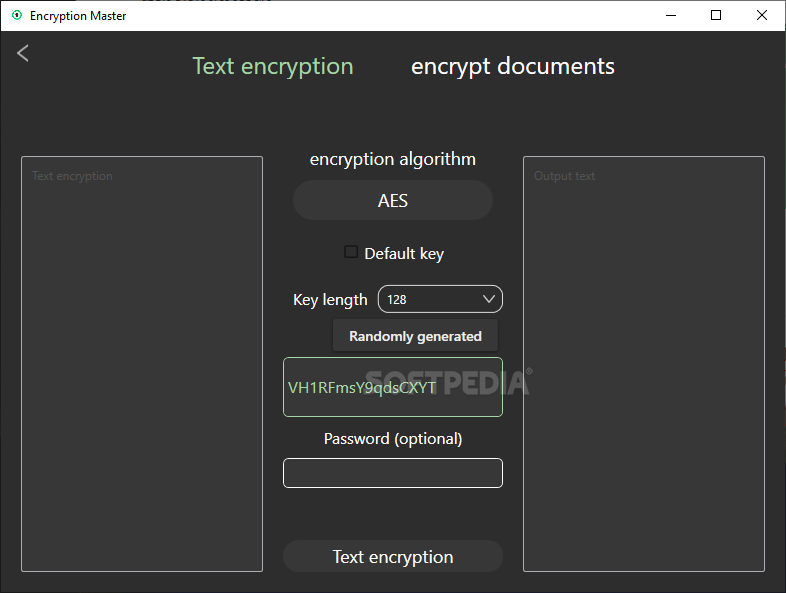Image resolution: width=786 pixels, height=593 pixels.
Task: Click inside the Output text area
Action: [644, 364]
